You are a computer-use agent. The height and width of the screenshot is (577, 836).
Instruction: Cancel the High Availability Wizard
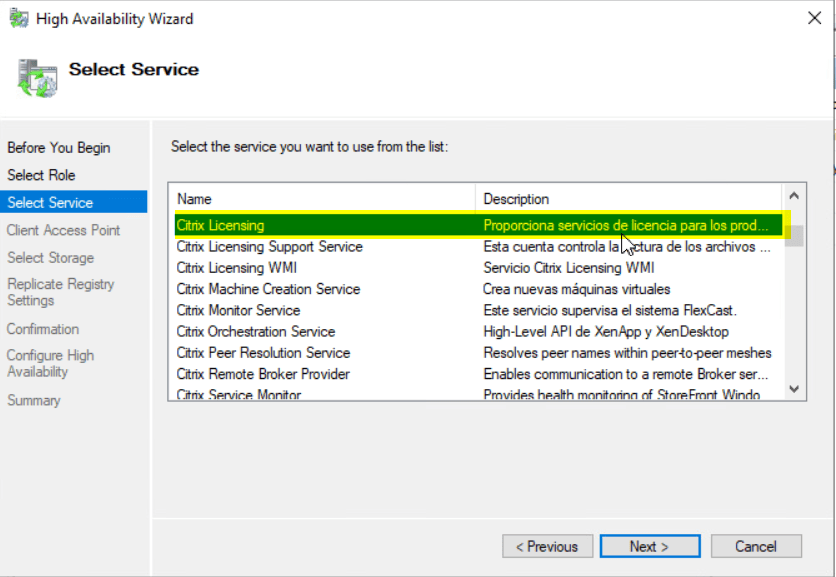click(755, 546)
